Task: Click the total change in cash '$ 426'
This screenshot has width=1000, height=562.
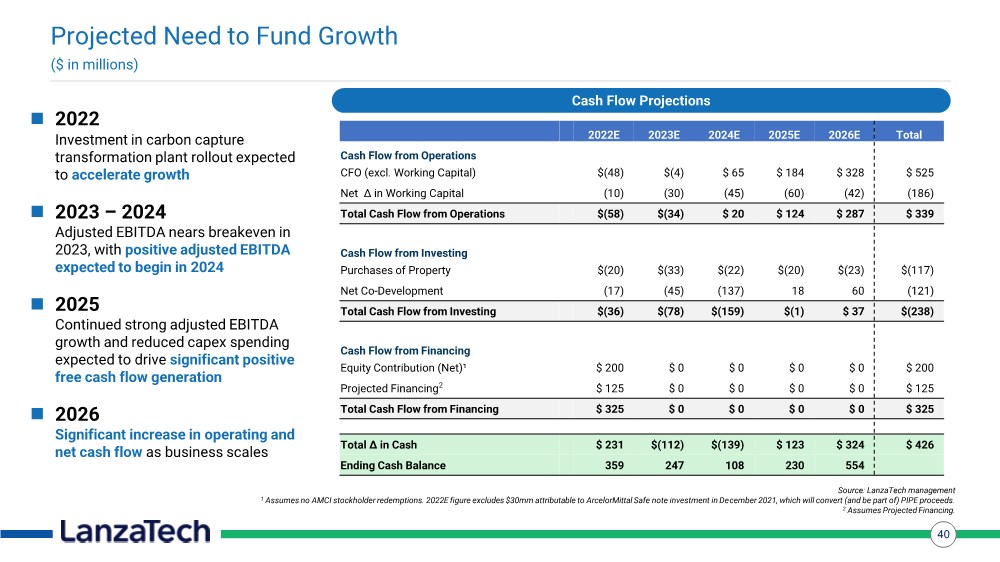Action: point(920,445)
